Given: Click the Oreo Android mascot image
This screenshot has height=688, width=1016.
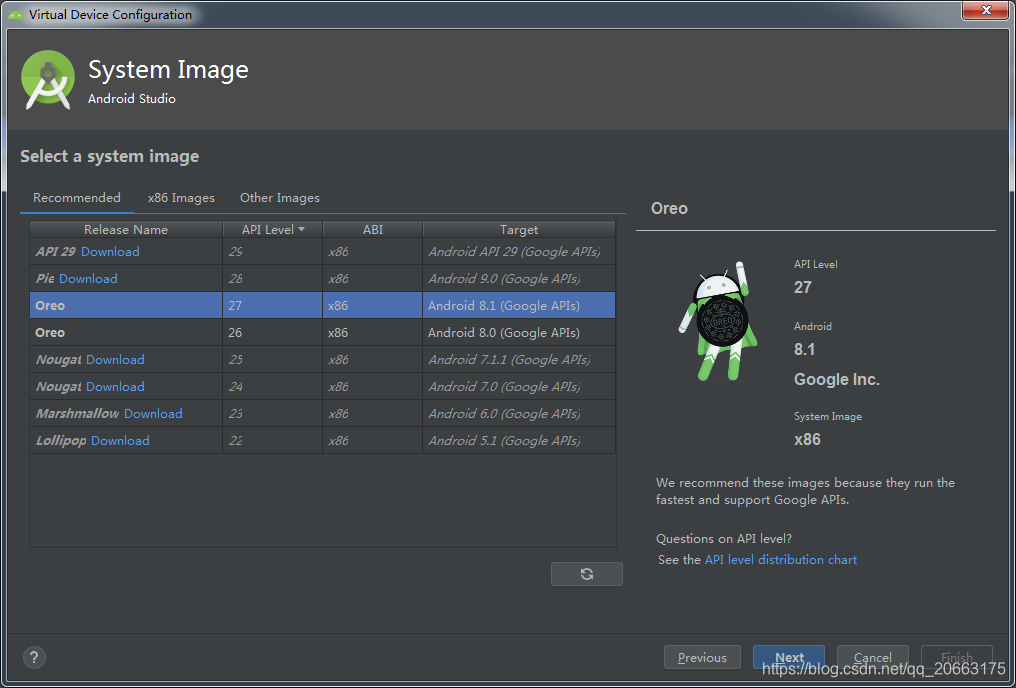Looking at the screenshot, I should 717,321.
